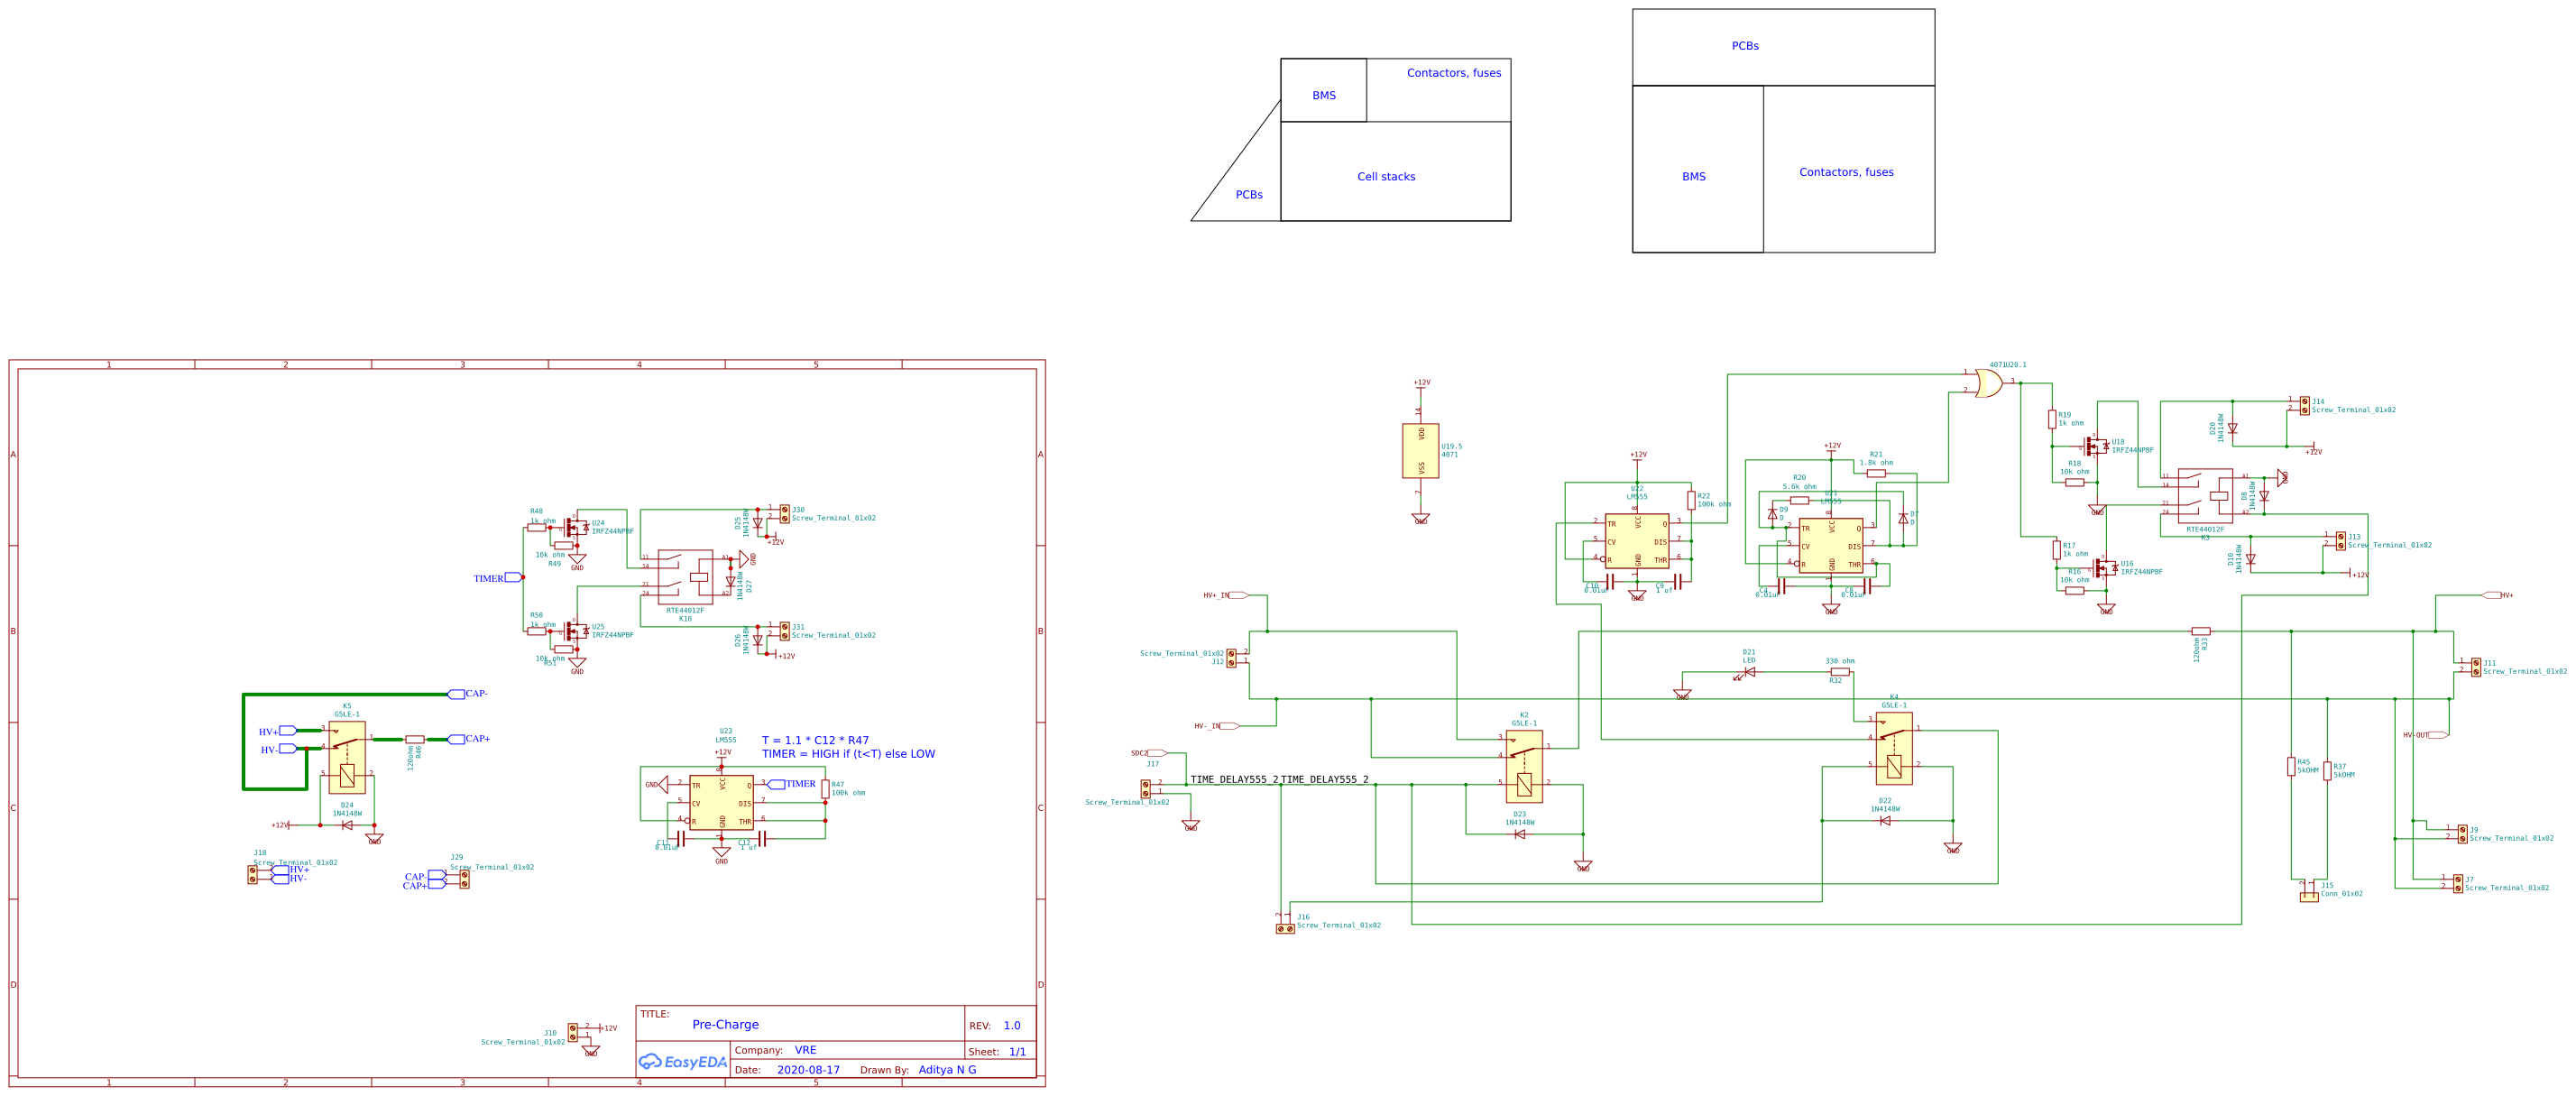Viewport: 2576px width, 1096px height.
Task: Select the Cell stacks box label
Action: coord(1386,177)
